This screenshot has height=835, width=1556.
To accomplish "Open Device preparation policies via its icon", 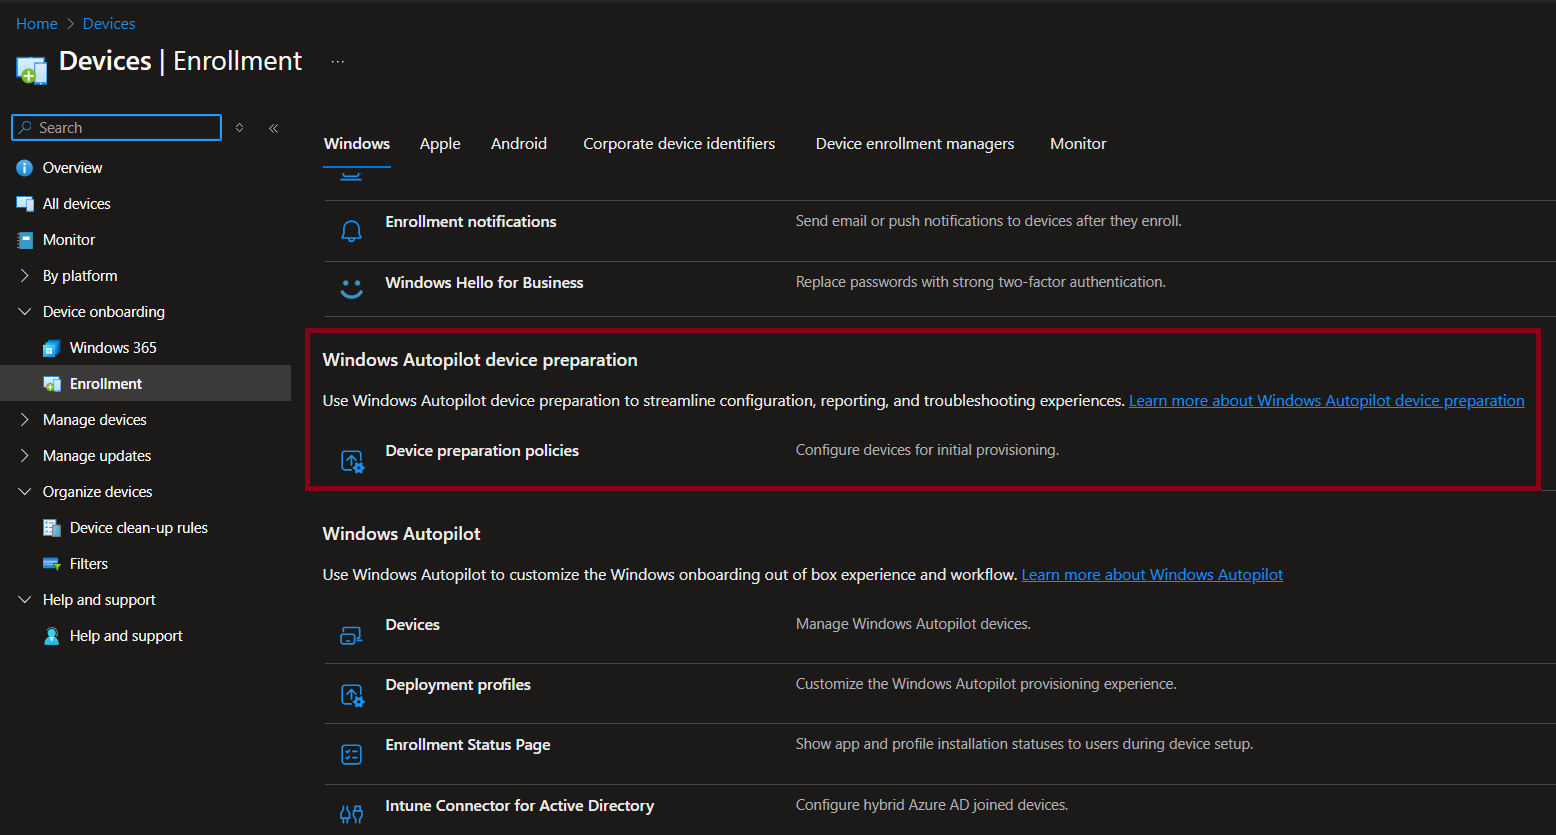I will 351,460.
